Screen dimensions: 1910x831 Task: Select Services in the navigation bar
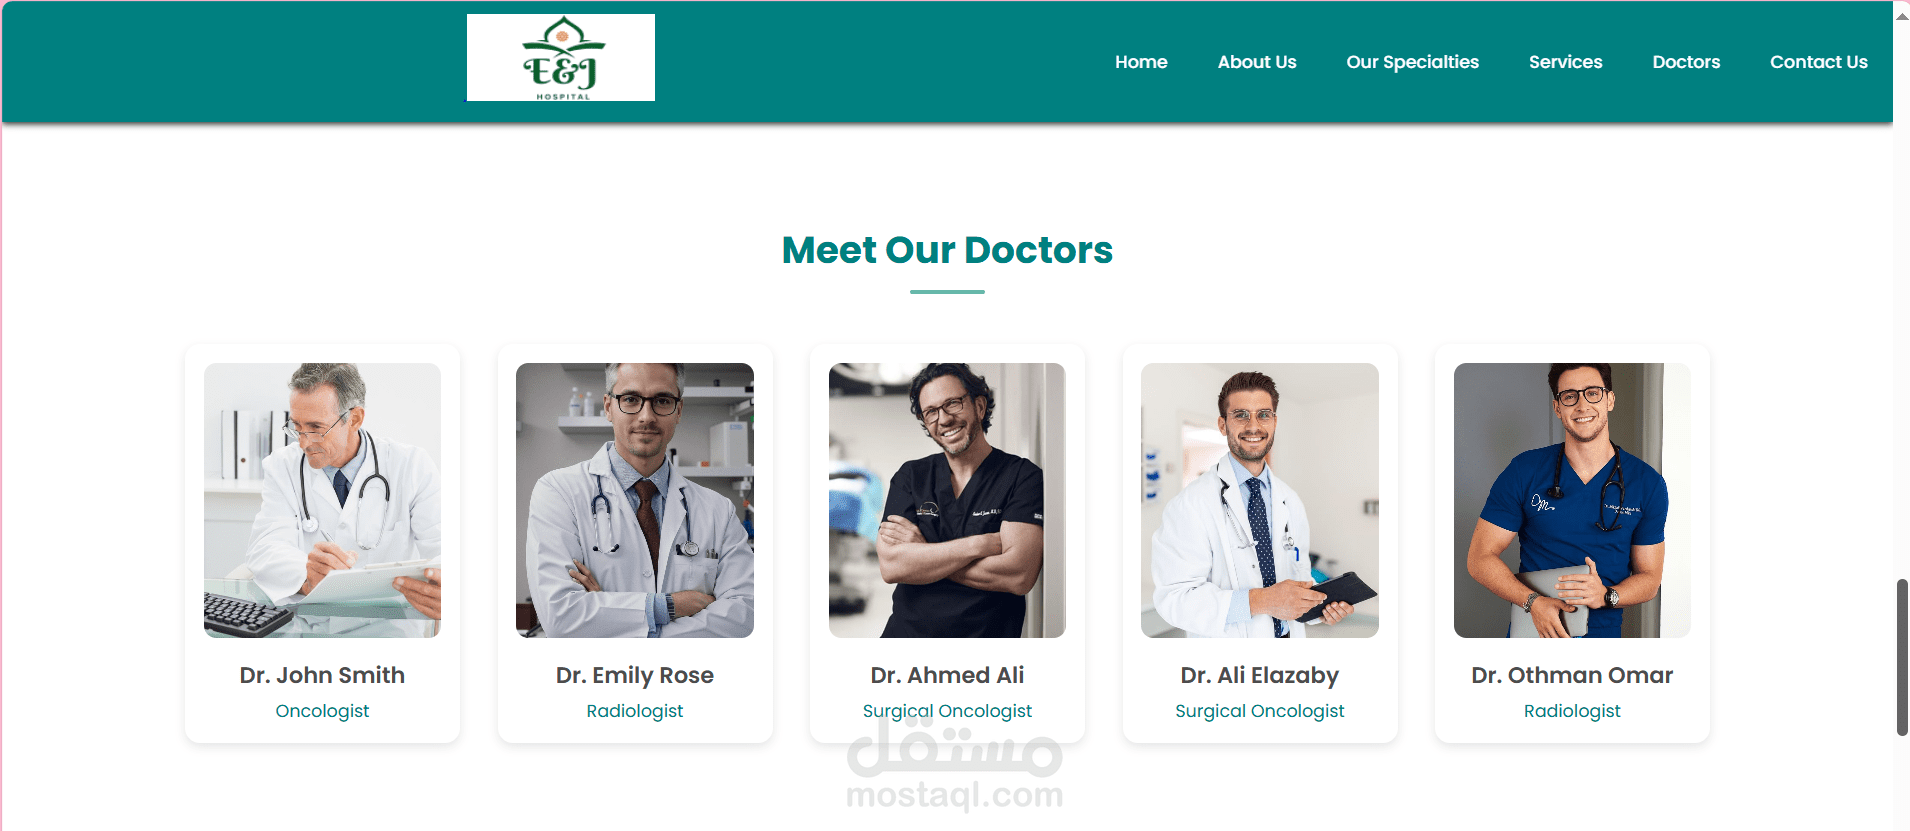pos(1565,62)
